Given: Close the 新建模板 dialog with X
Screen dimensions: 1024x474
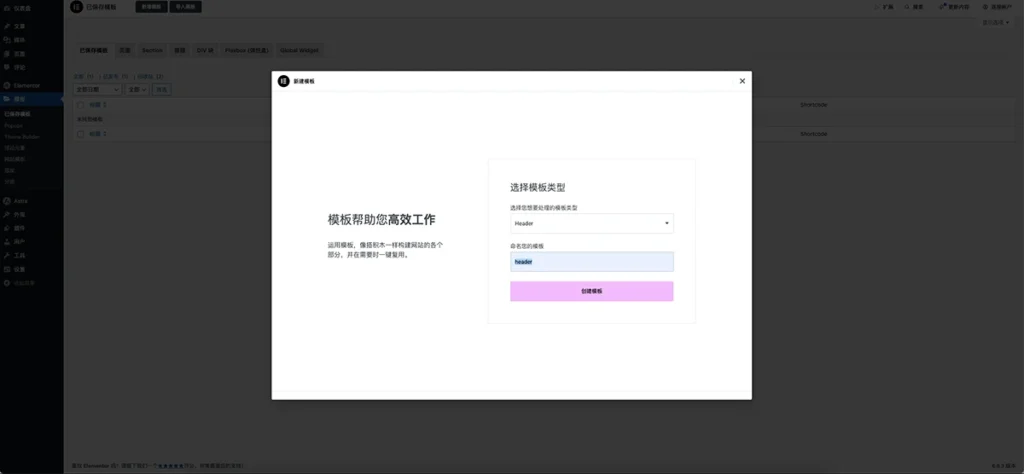Looking at the screenshot, I should point(742,81).
